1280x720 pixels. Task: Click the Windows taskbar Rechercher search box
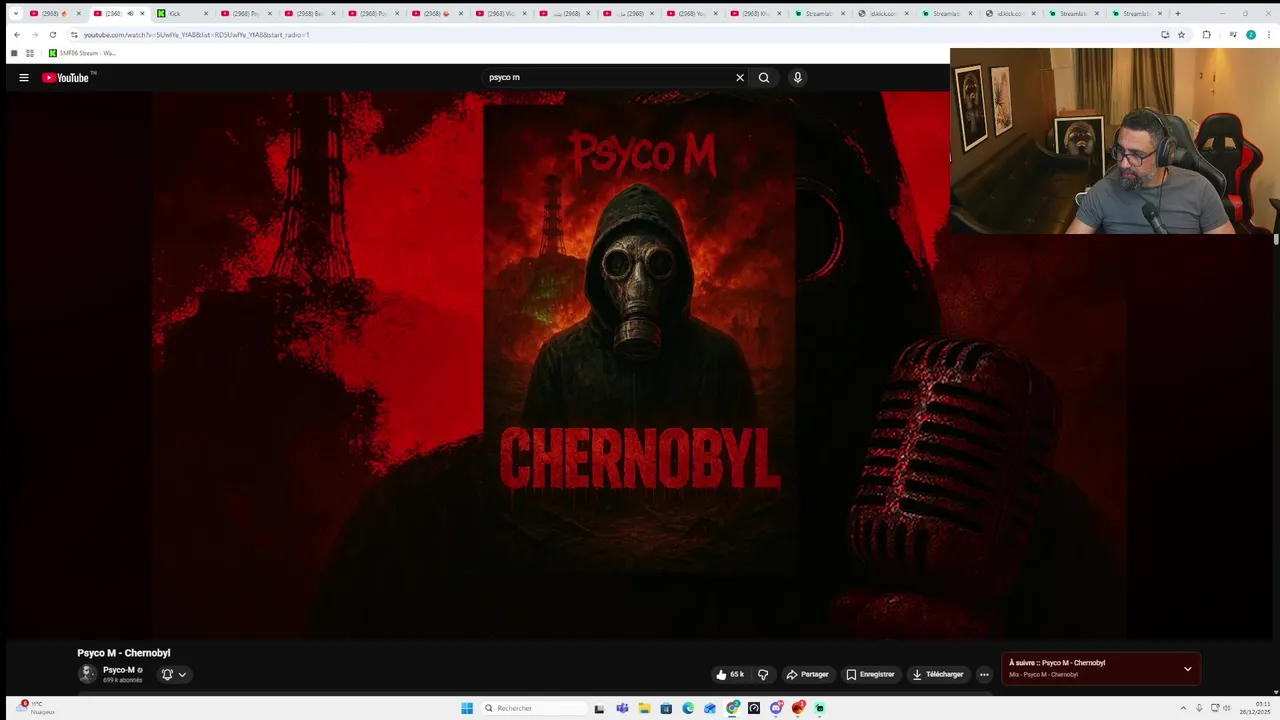(x=535, y=708)
